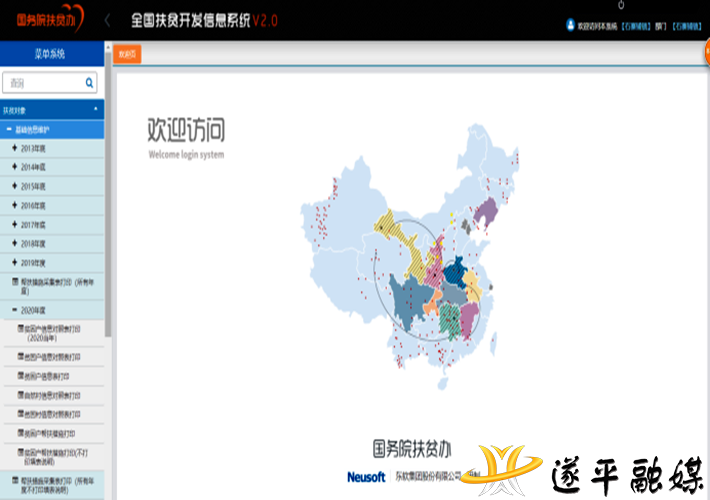The image size is (710, 500).
Task: Collapse the 扶贫对象 menu header
Action: 96,108
